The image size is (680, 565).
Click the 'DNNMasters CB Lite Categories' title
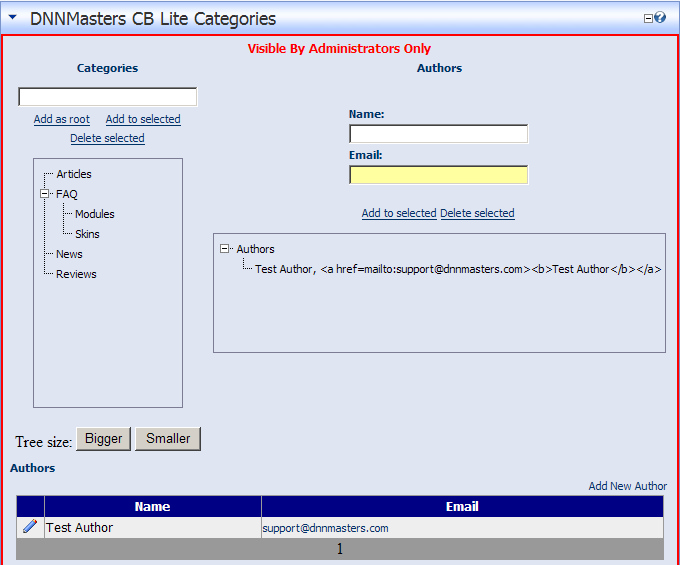(153, 19)
